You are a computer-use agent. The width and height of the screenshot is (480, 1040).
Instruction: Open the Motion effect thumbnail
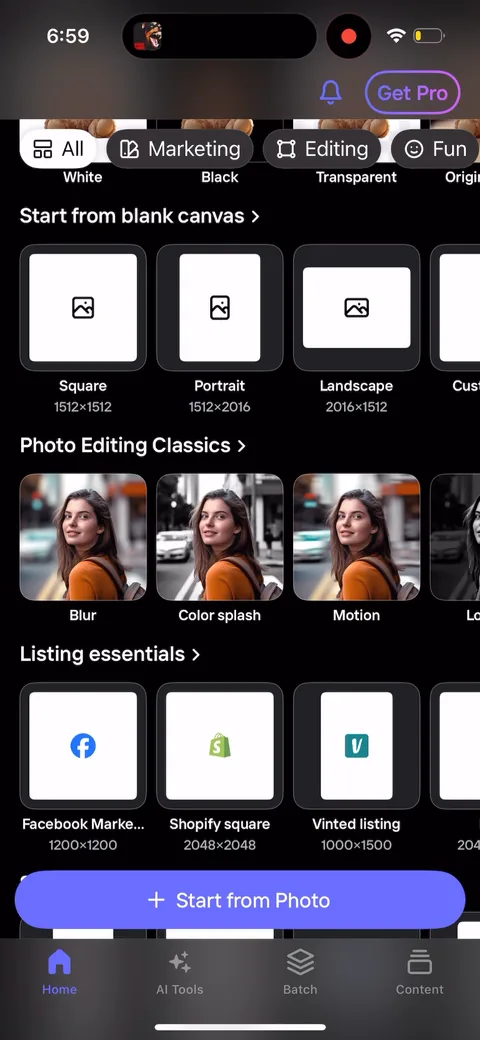pos(357,537)
